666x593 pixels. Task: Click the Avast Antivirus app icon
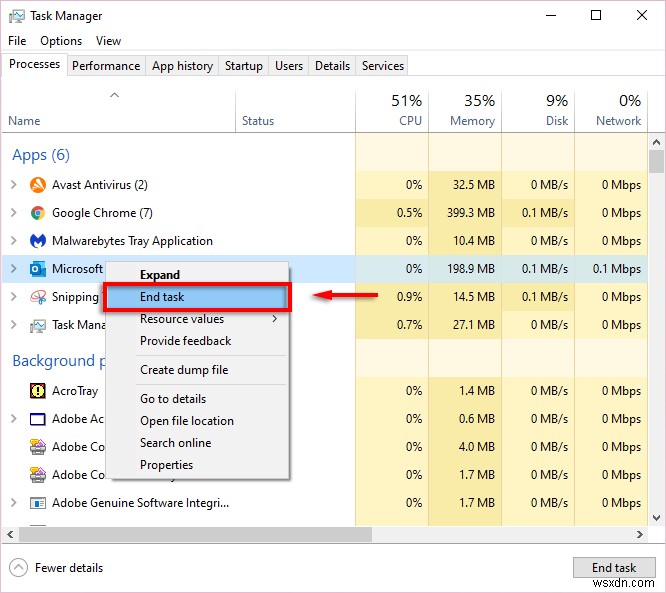tap(38, 185)
